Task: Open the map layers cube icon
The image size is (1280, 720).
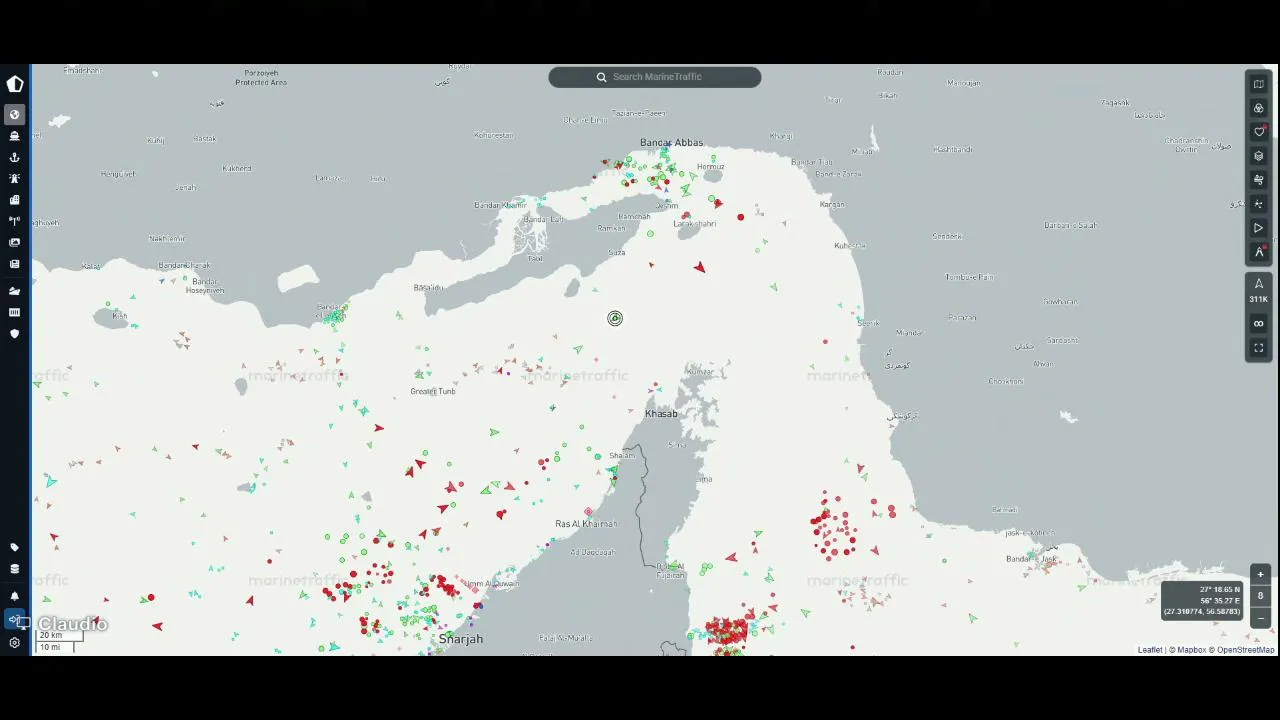Action: [x=1259, y=156]
